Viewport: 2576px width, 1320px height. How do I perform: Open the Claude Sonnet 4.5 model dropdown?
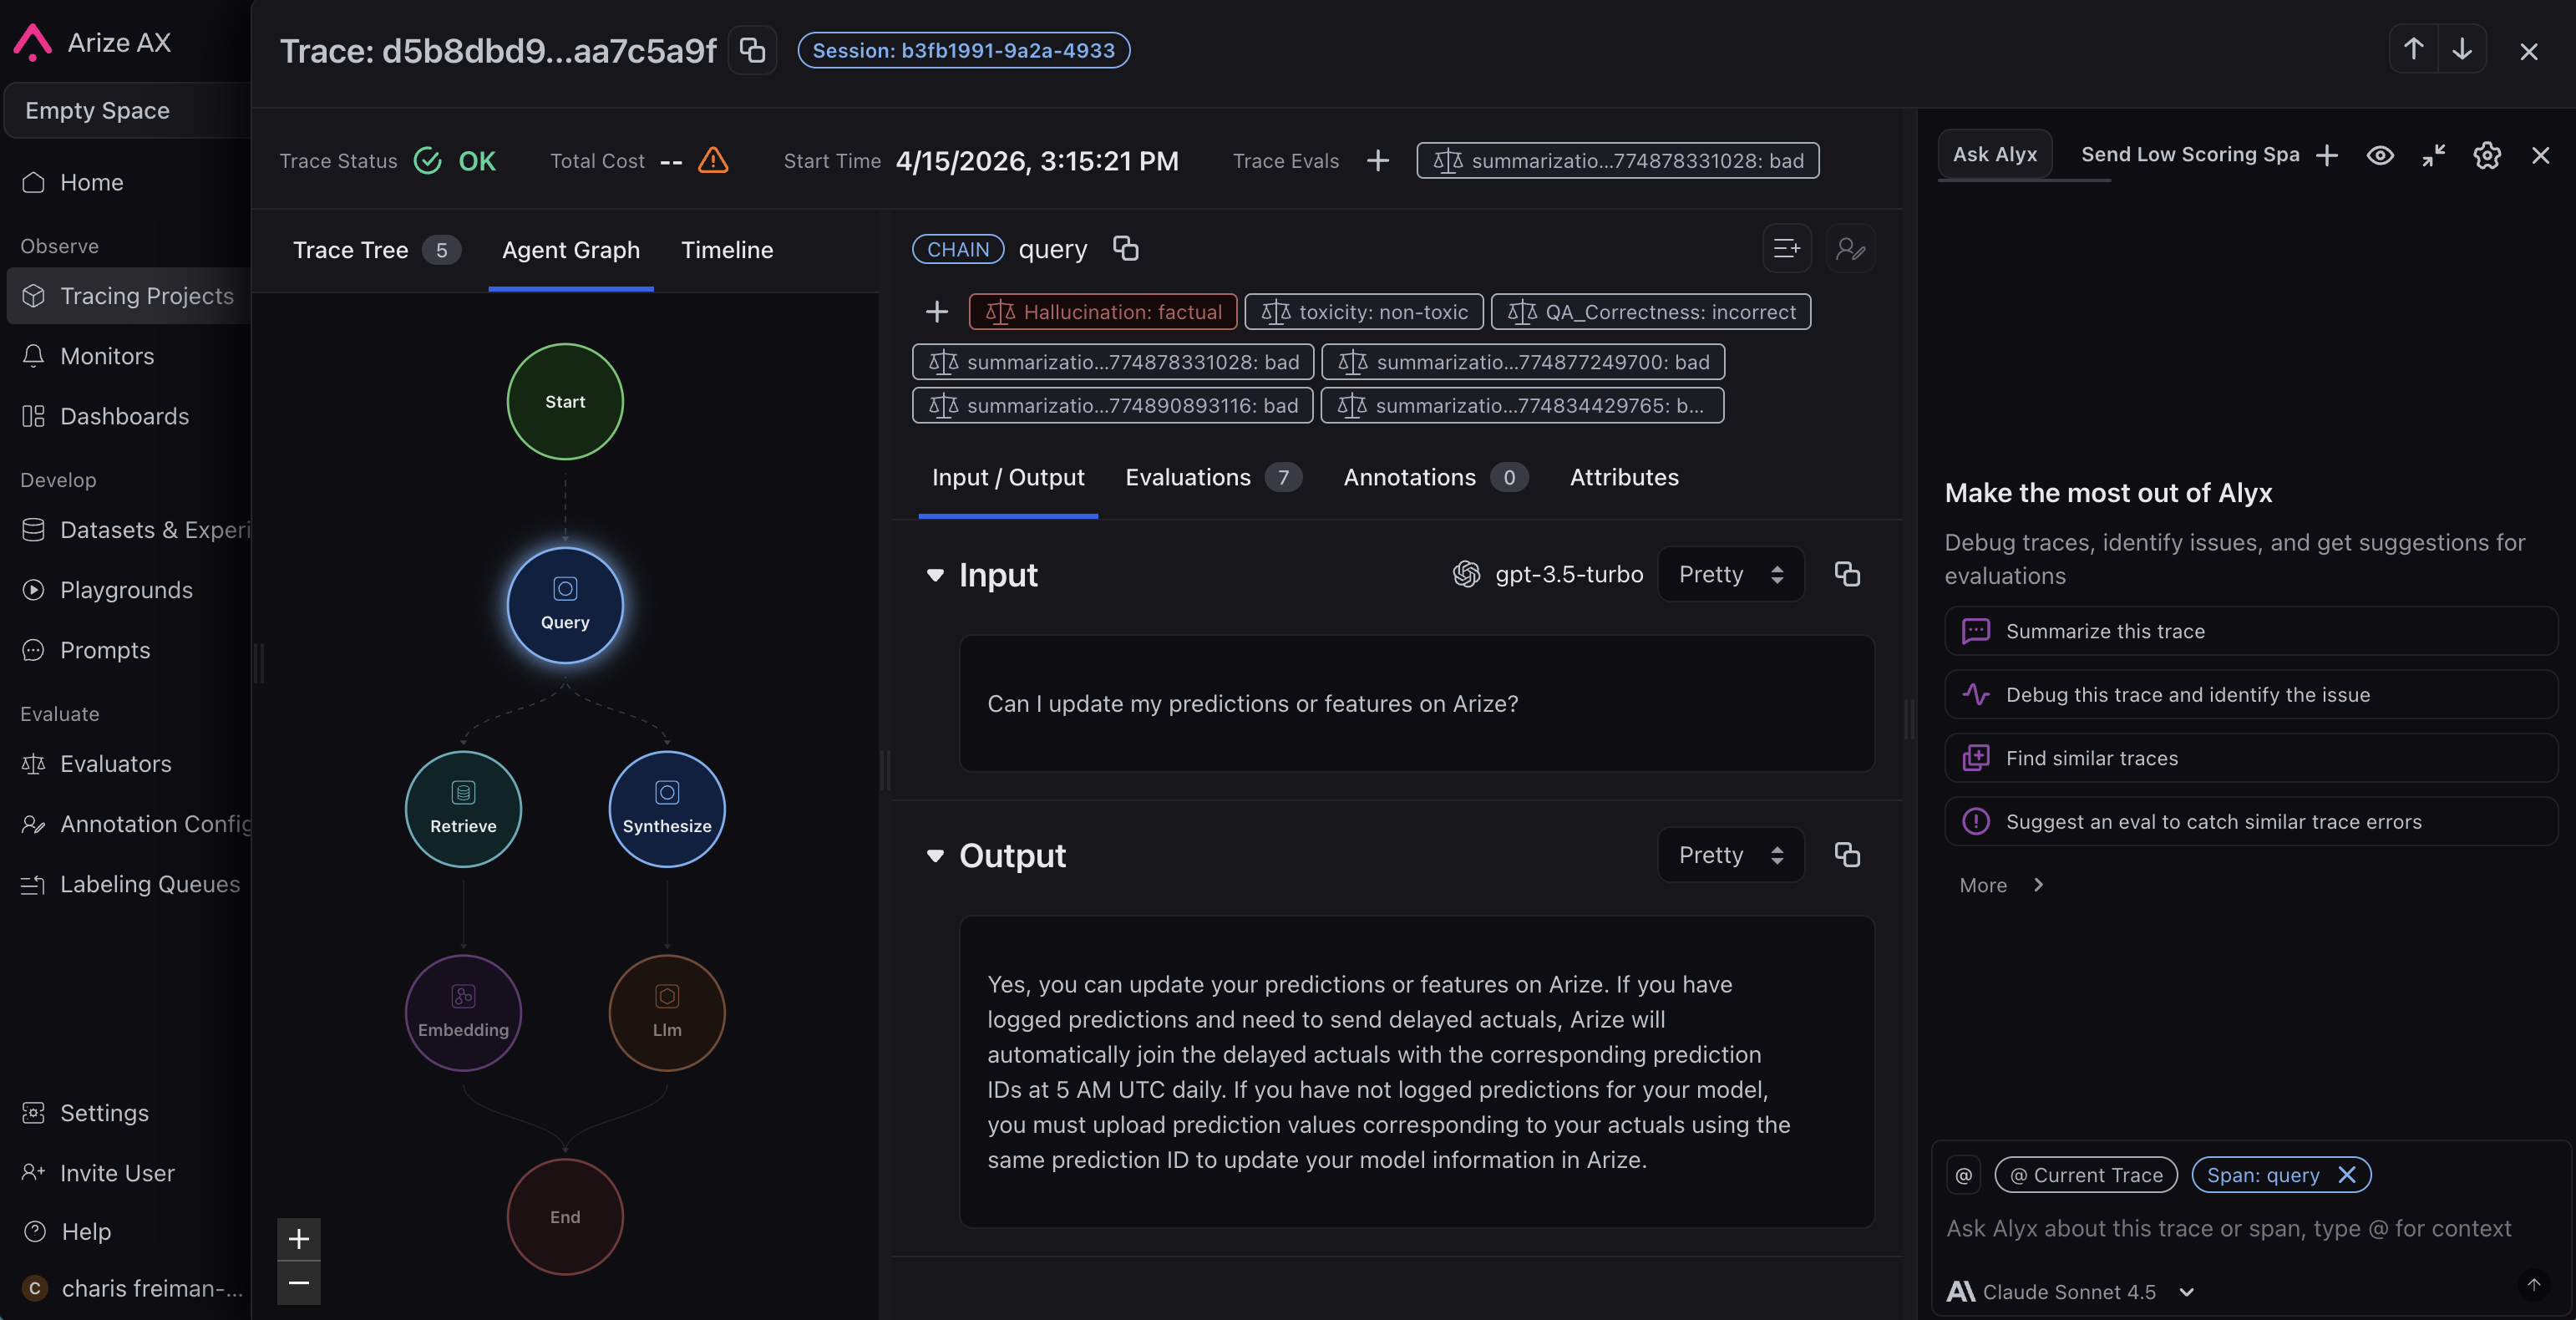pos(2071,1291)
